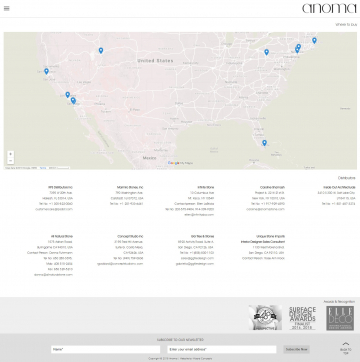
Task: Select the San Diego map pin
Action: [73, 100]
